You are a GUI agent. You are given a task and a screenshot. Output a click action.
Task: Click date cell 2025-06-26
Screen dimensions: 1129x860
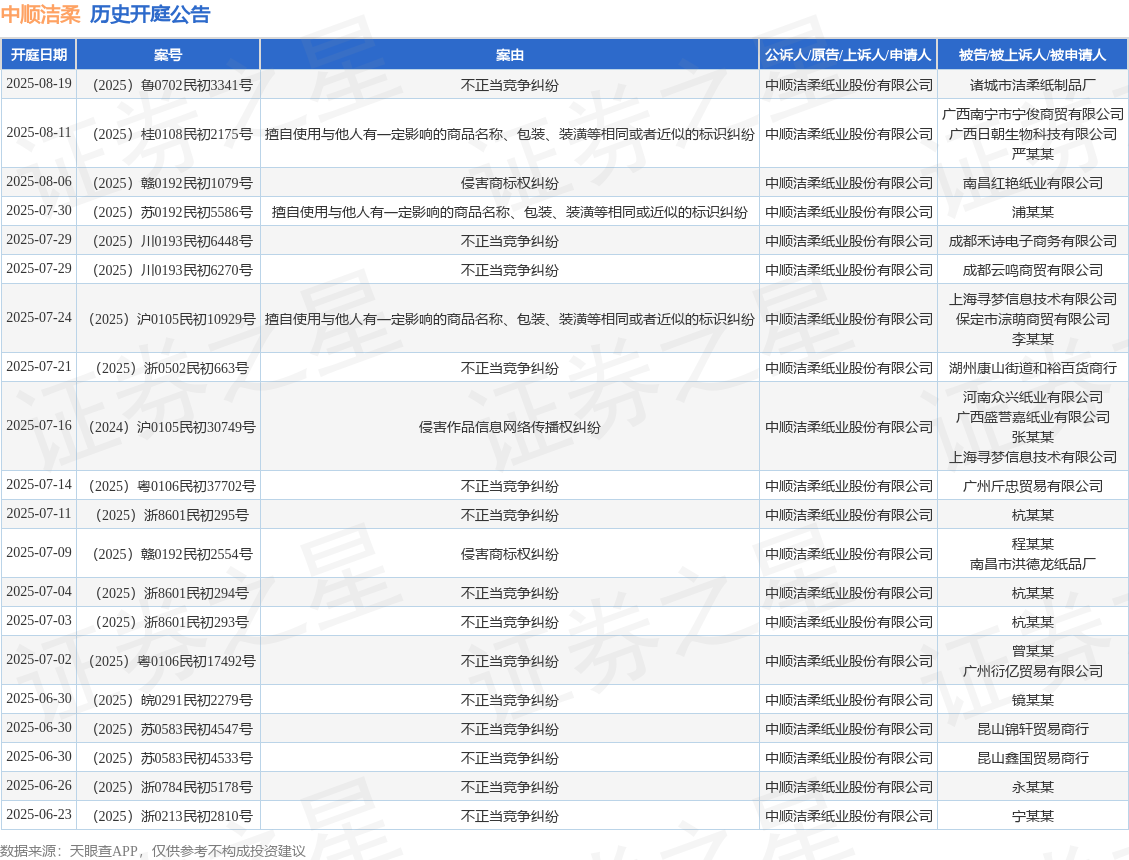(x=39, y=786)
